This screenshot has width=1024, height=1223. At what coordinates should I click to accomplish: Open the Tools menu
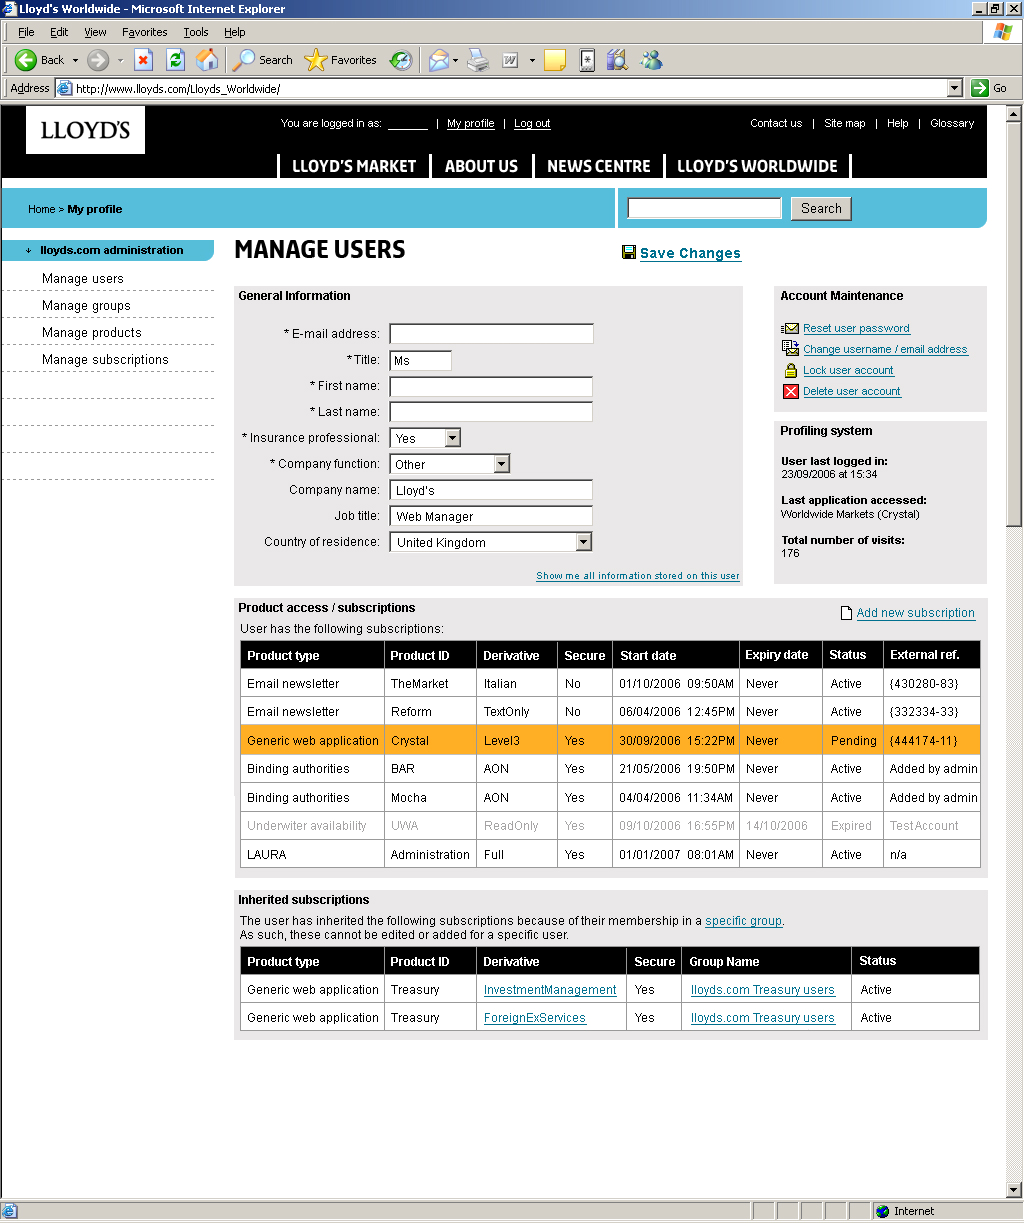(196, 32)
